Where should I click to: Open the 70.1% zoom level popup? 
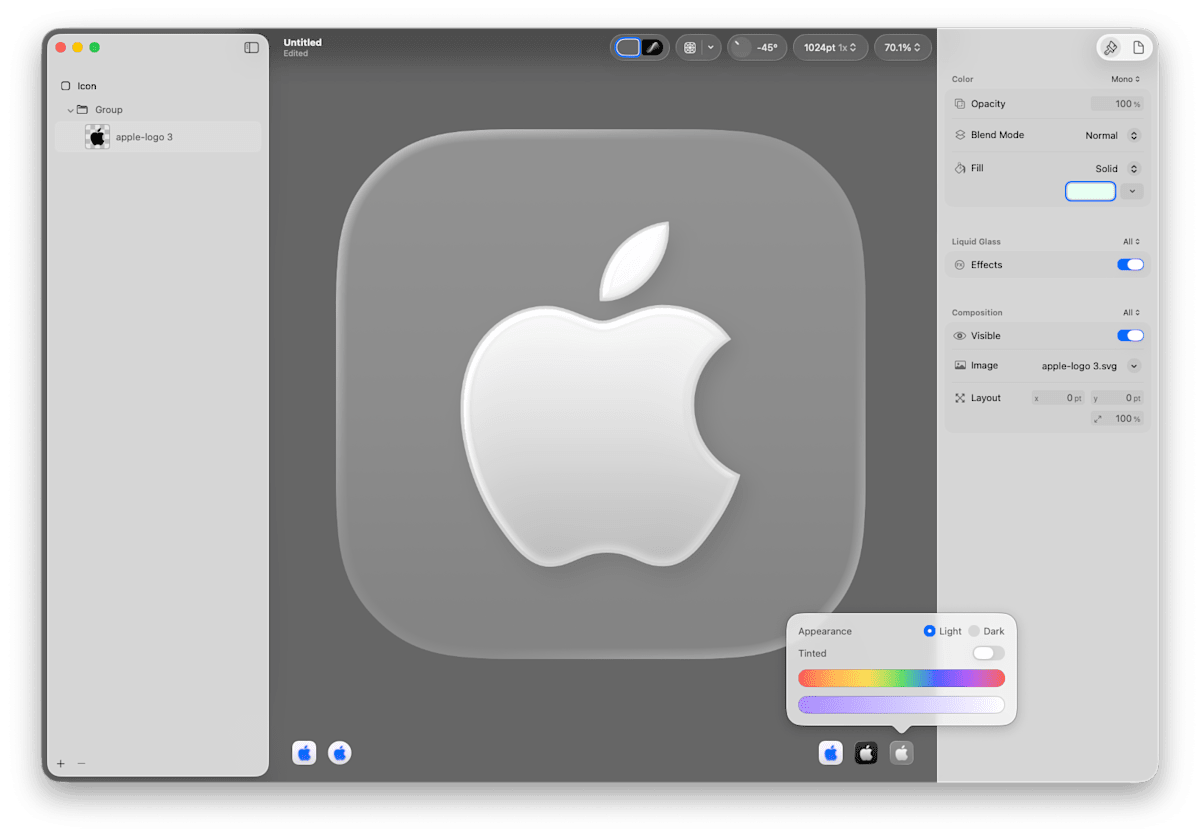902,47
